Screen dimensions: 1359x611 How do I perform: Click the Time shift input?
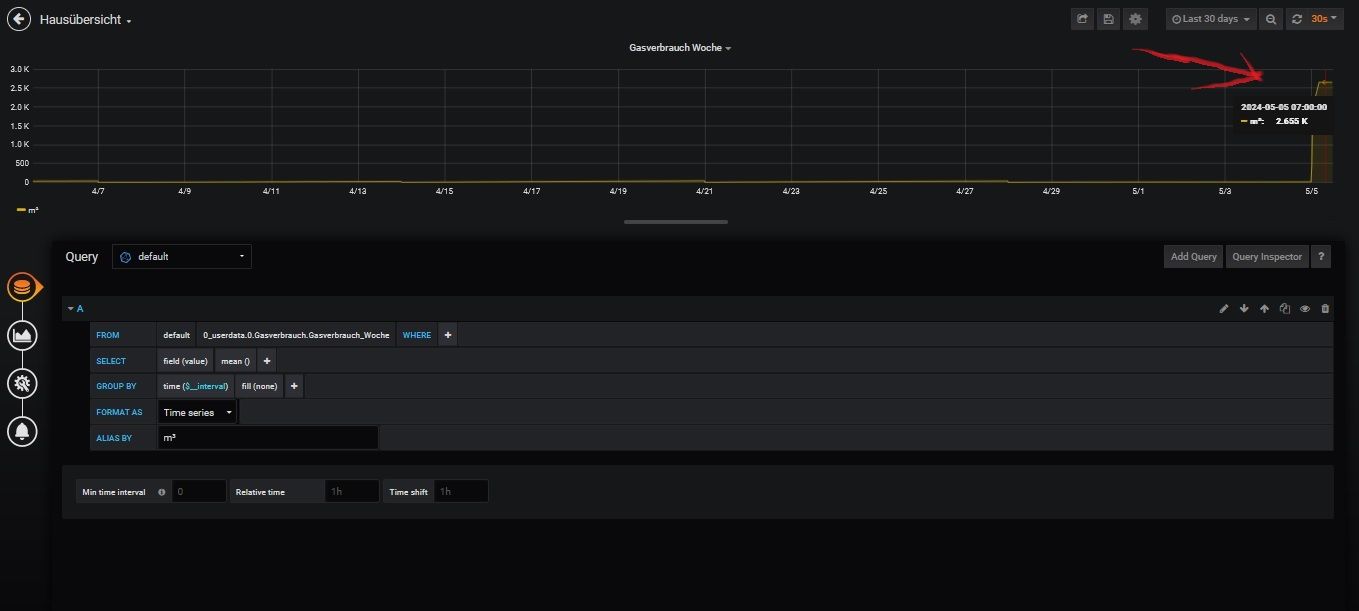[461, 491]
